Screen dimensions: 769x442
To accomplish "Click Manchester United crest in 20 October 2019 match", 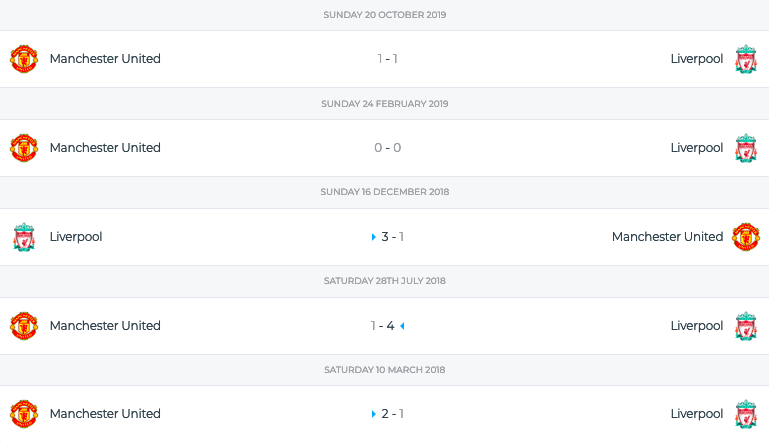I will click(24, 59).
